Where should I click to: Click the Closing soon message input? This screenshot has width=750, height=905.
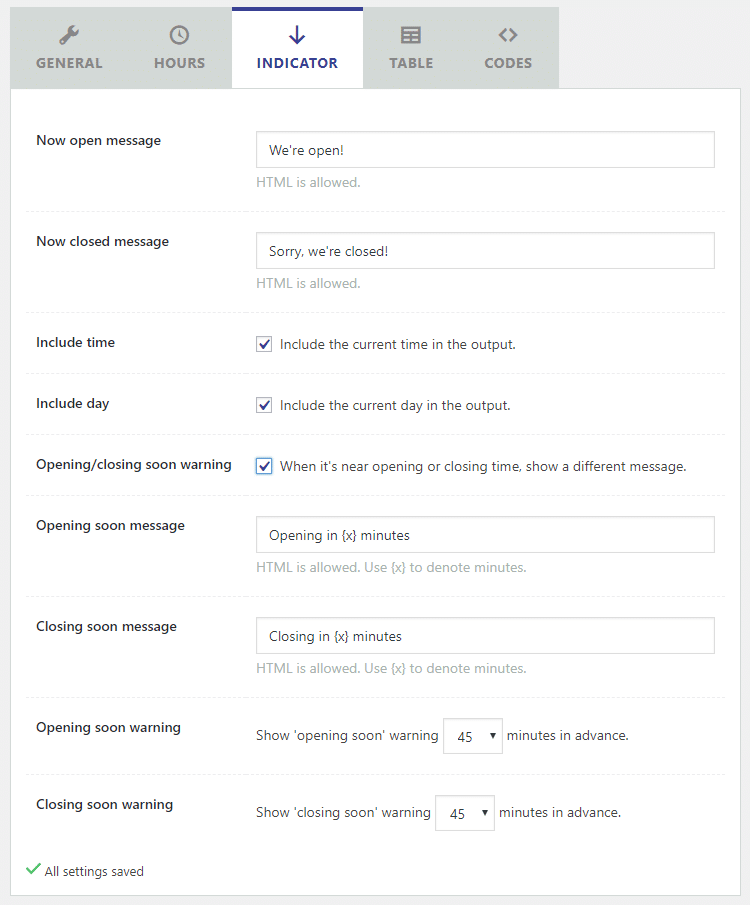(x=485, y=636)
